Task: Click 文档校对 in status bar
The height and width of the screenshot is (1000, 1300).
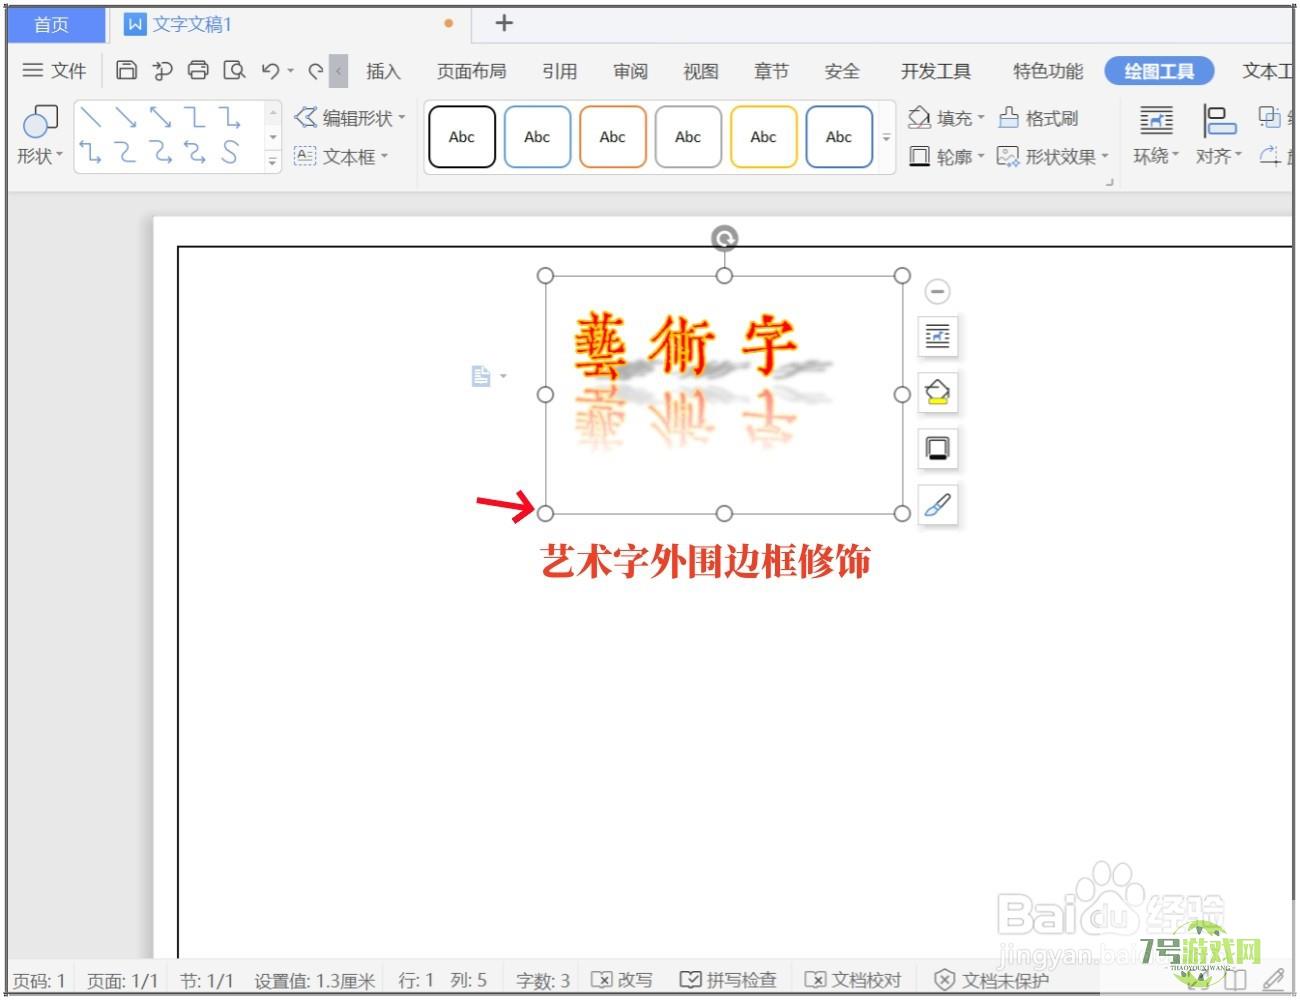Action: coord(853,980)
